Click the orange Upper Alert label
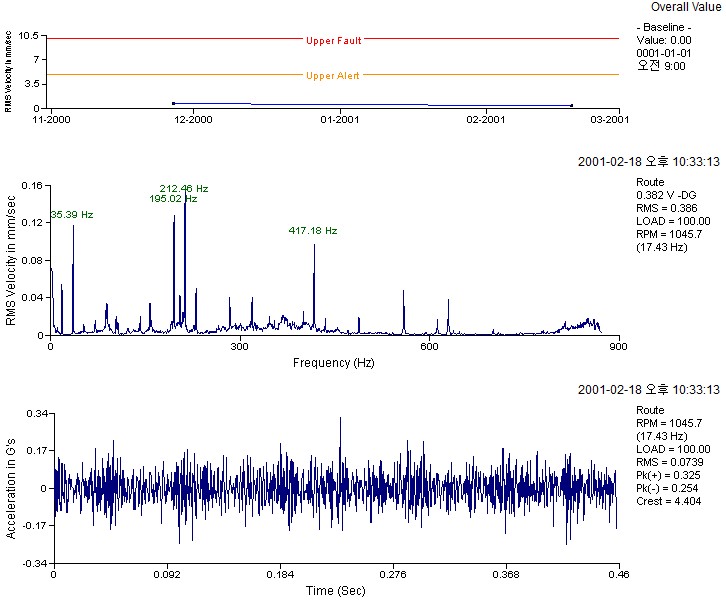726x605 pixels. [x=333, y=76]
